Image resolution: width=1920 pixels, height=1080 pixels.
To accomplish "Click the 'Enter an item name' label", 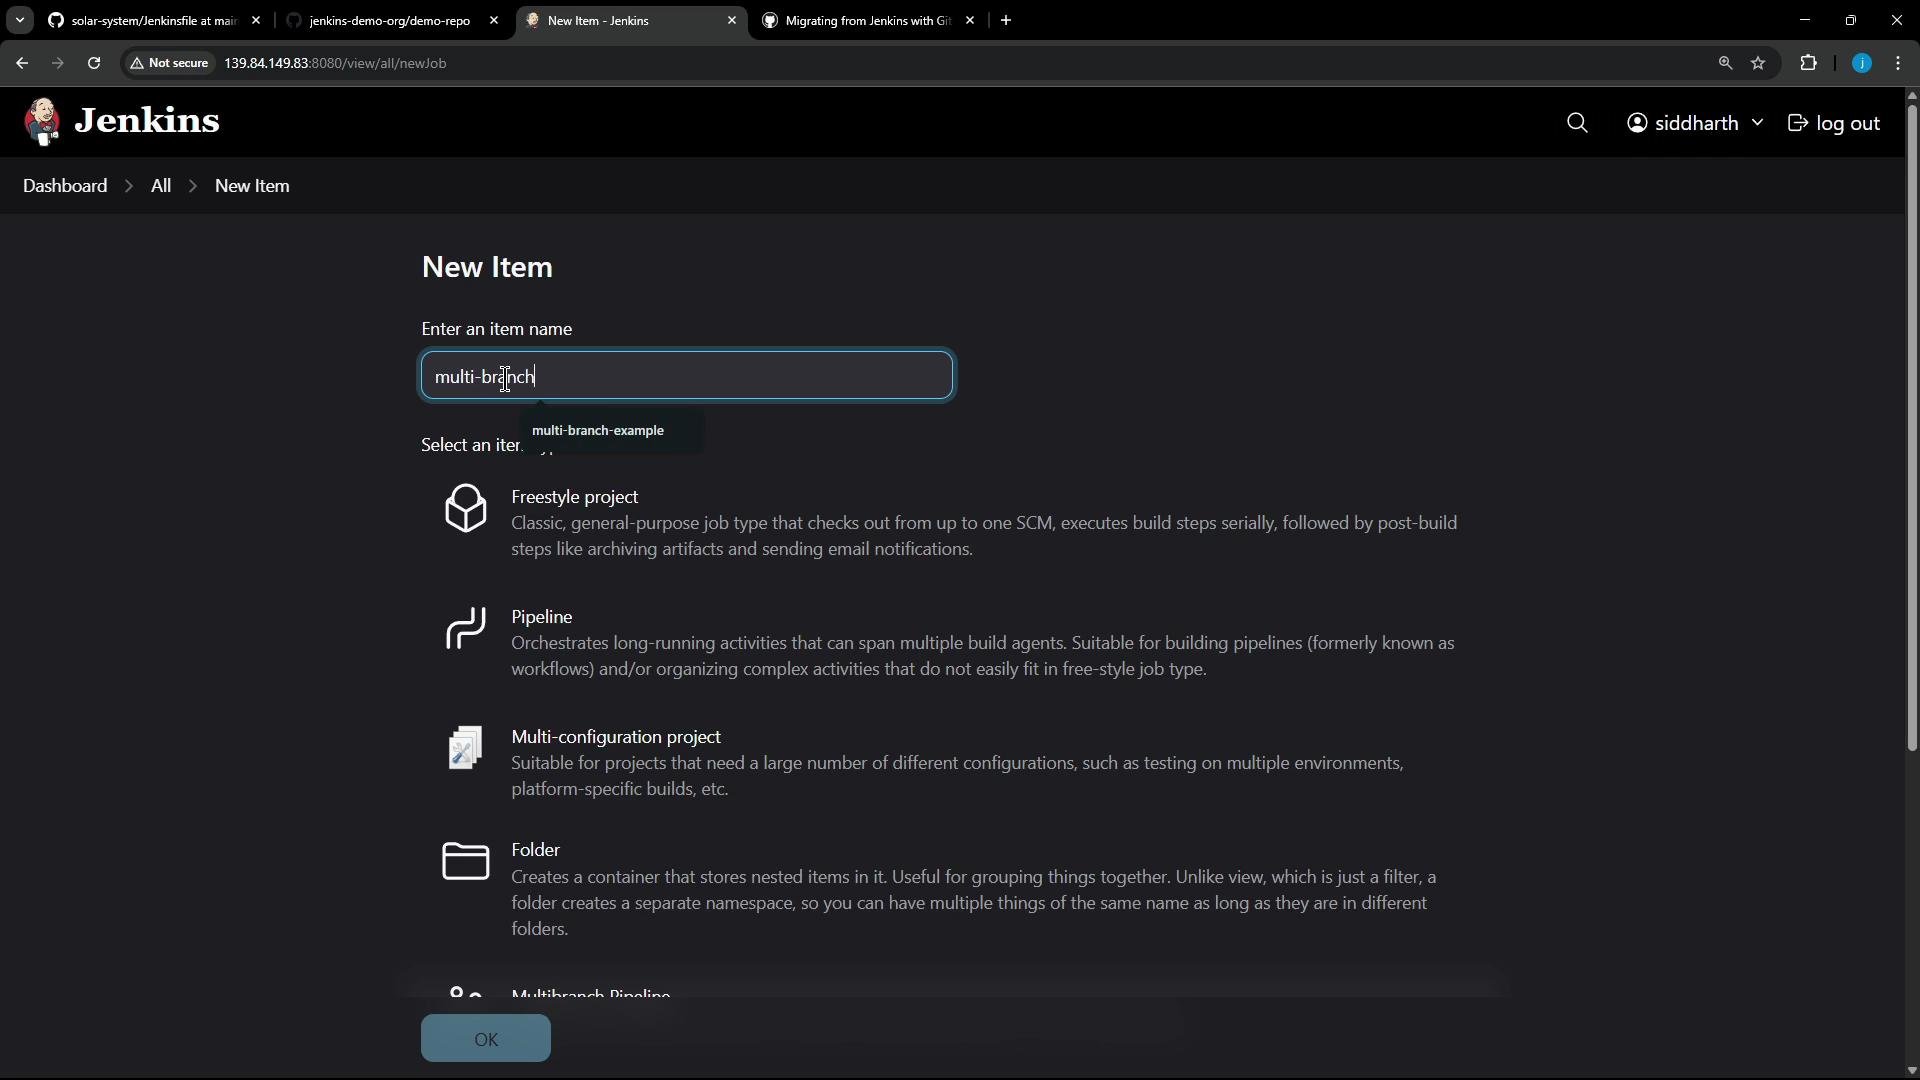I will pyautogui.click(x=497, y=329).
